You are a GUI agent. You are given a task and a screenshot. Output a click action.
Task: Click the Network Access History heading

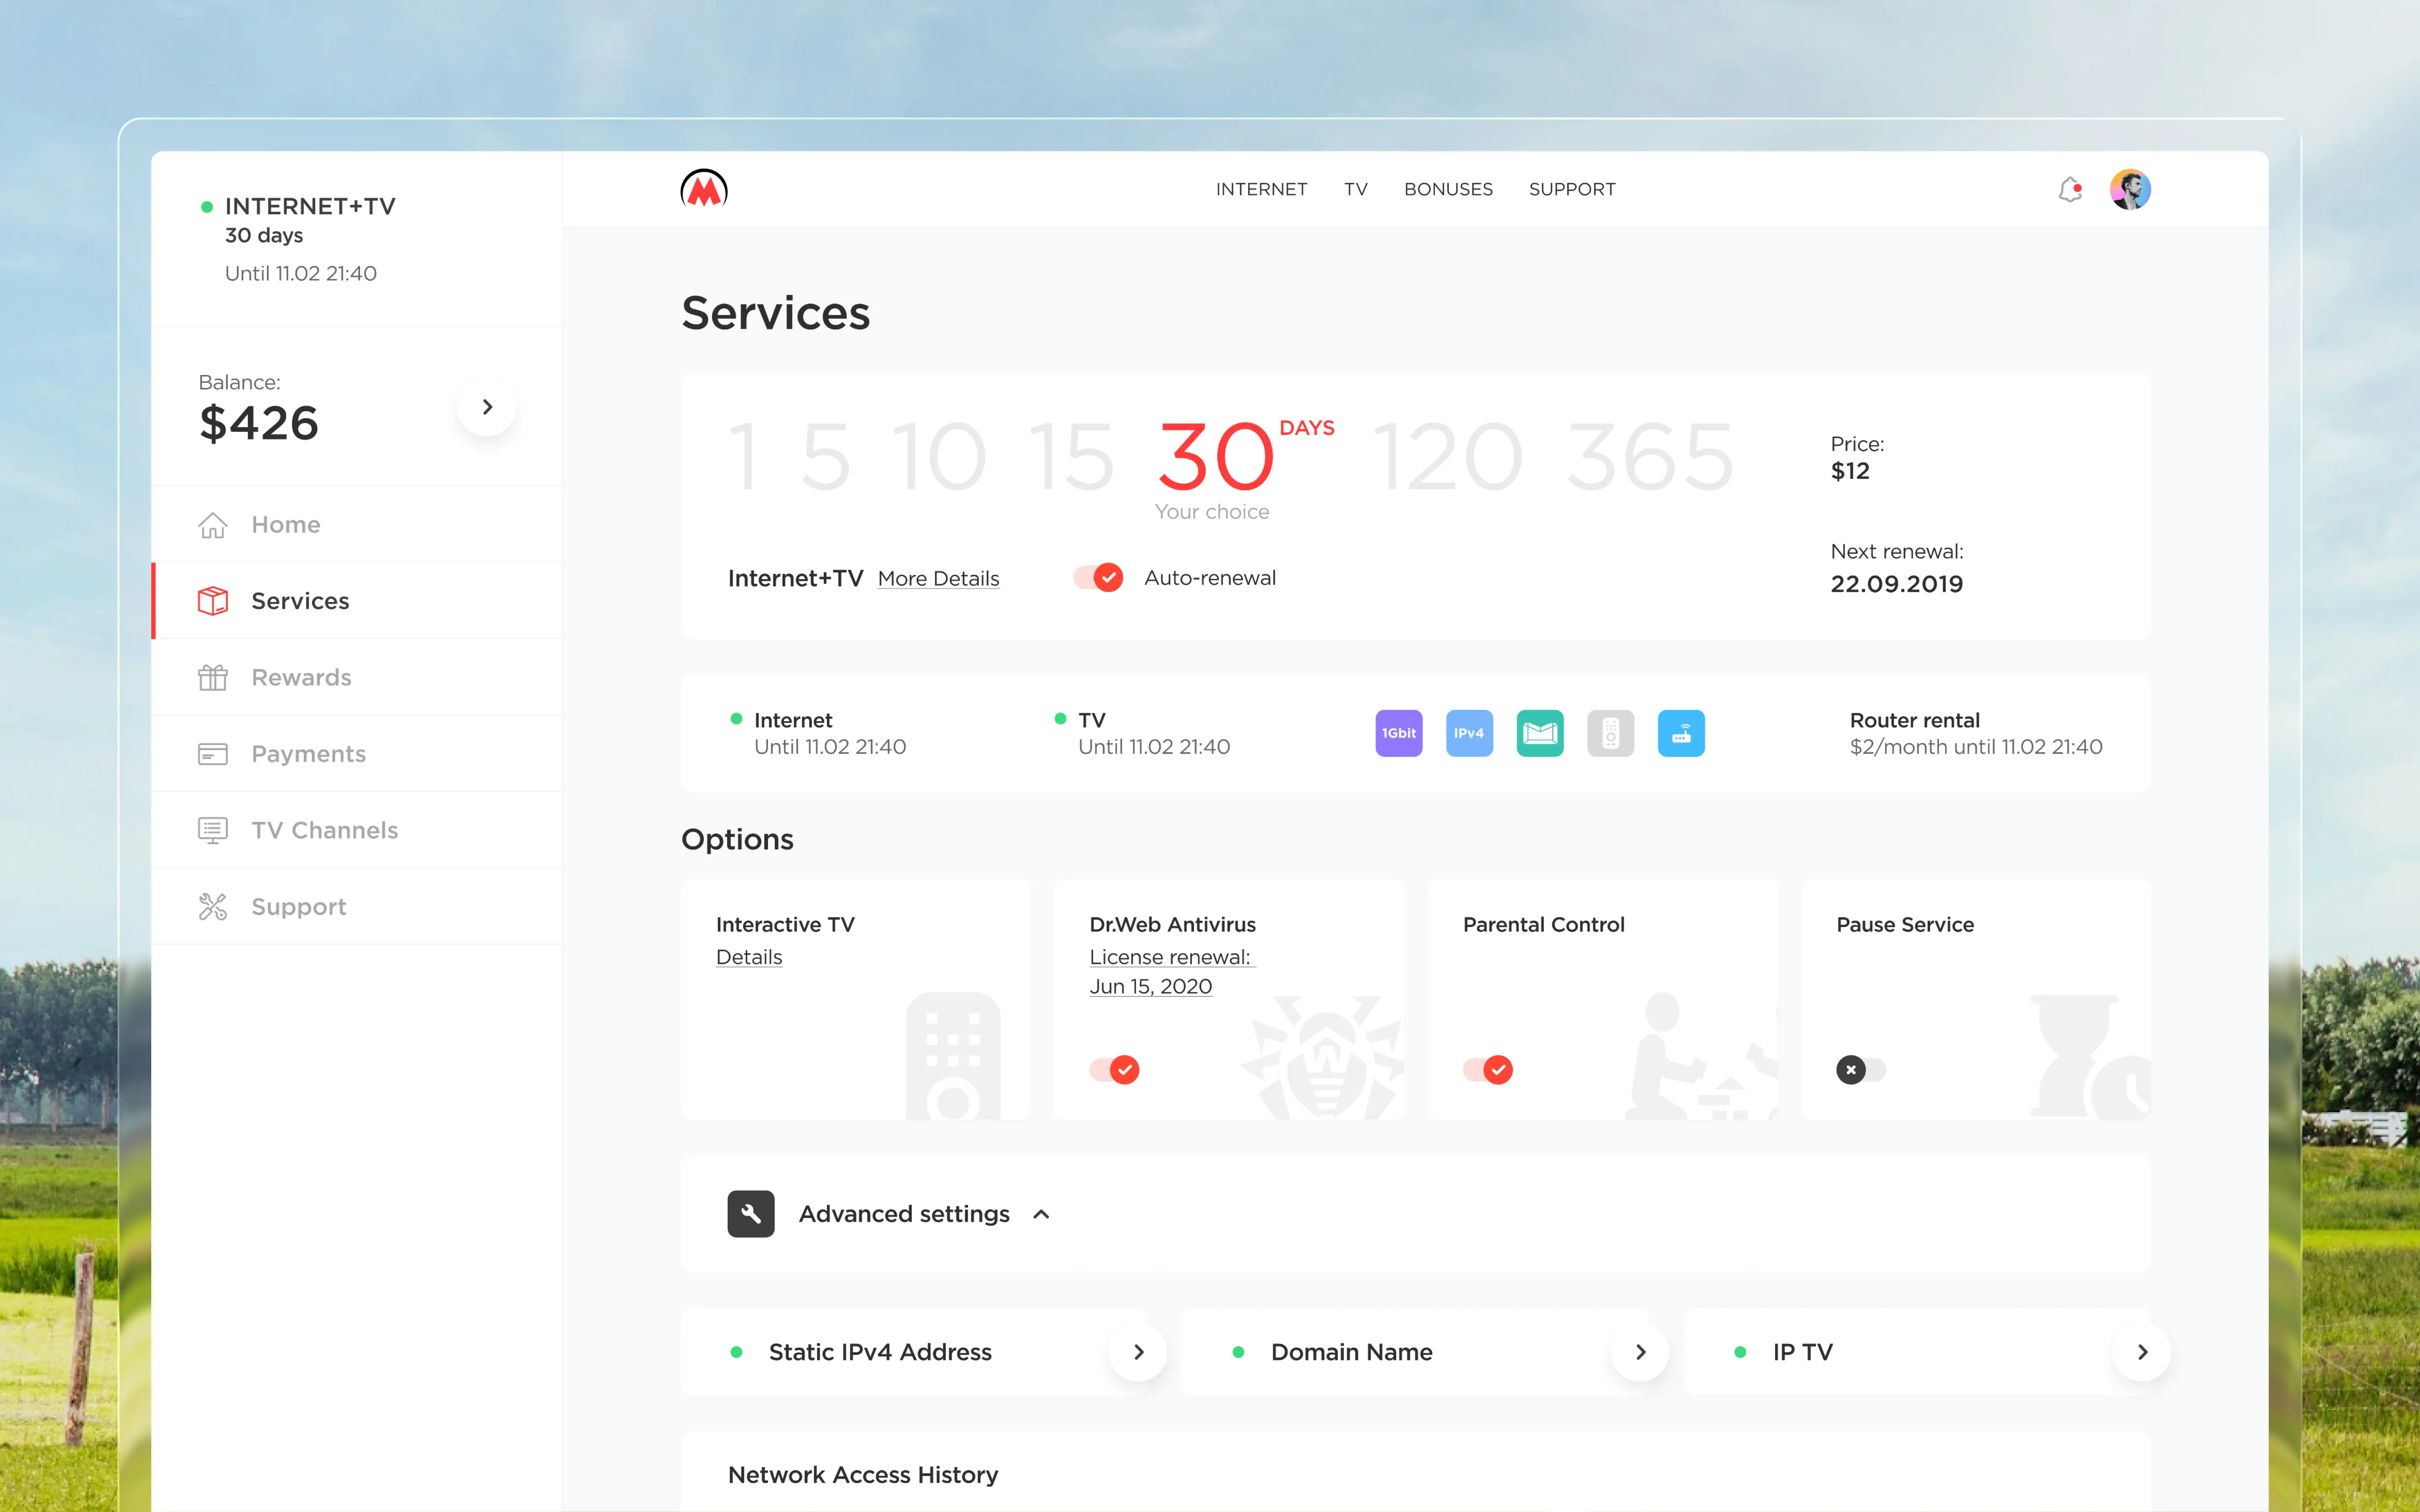click(863, 1475)
